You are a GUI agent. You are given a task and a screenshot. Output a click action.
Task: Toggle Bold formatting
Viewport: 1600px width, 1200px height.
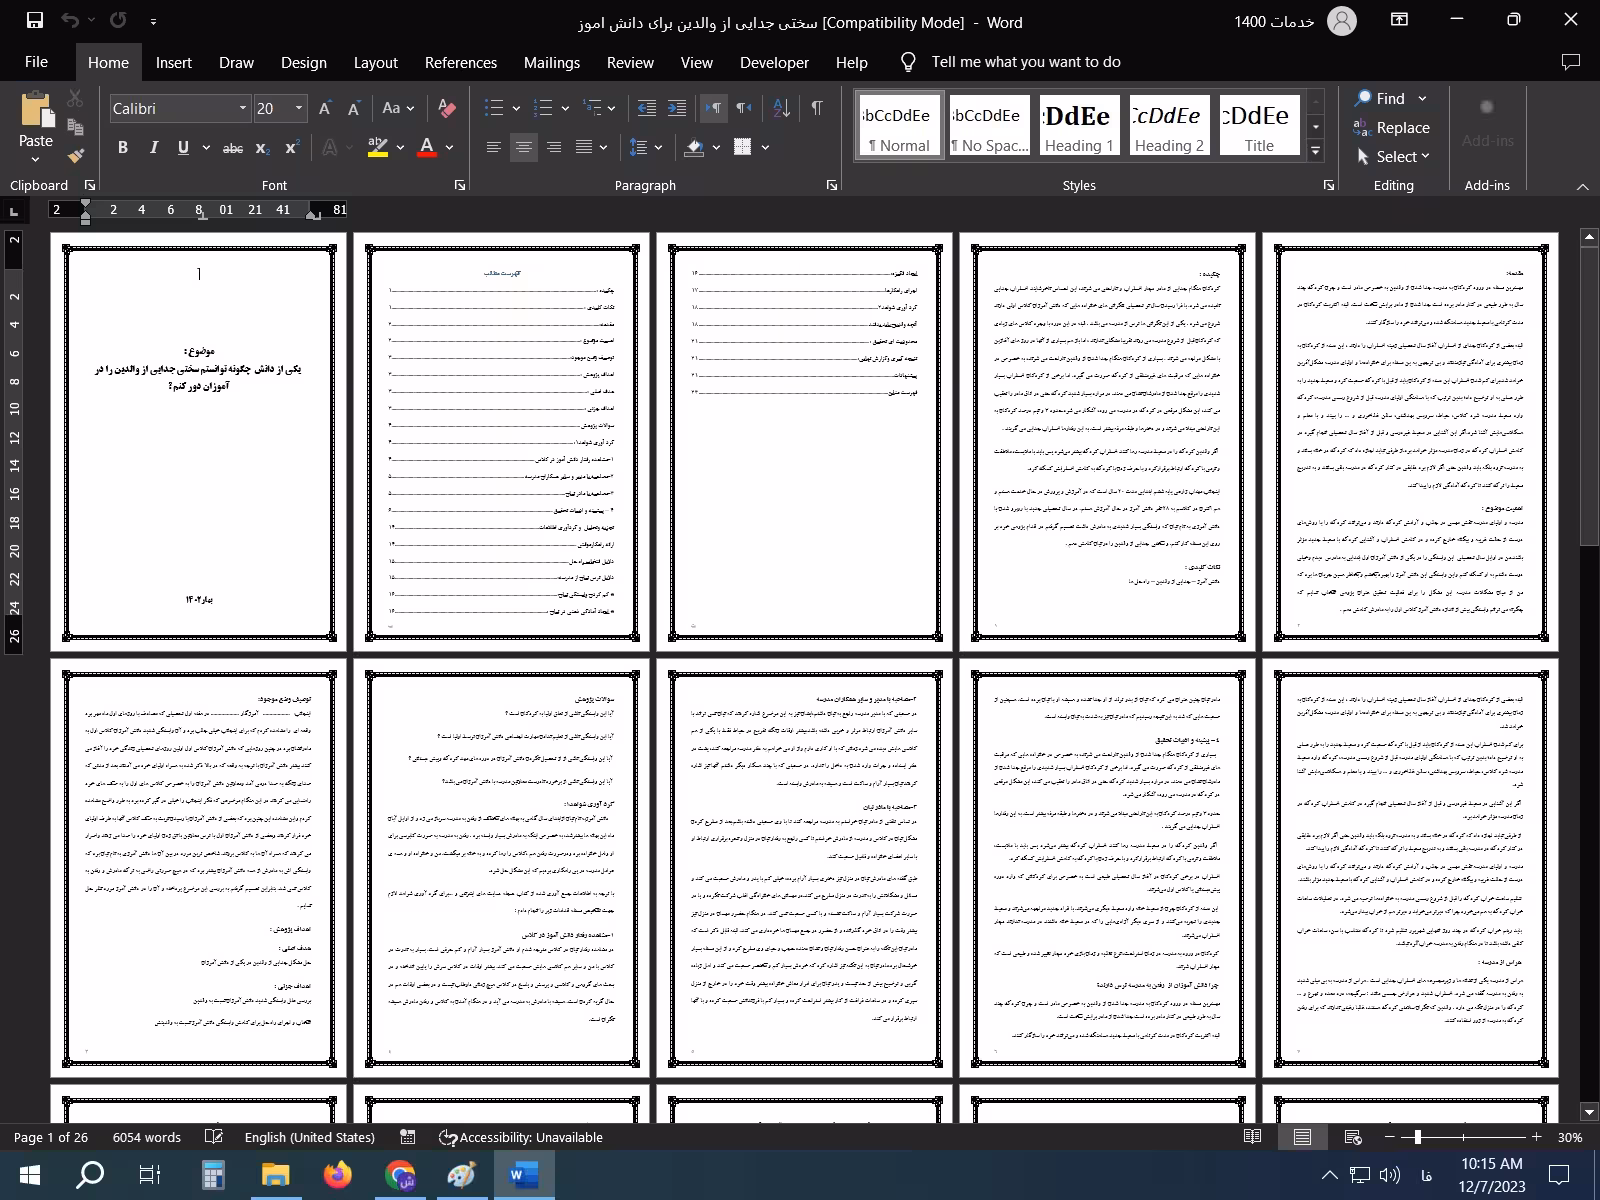(x=123, y=148)
